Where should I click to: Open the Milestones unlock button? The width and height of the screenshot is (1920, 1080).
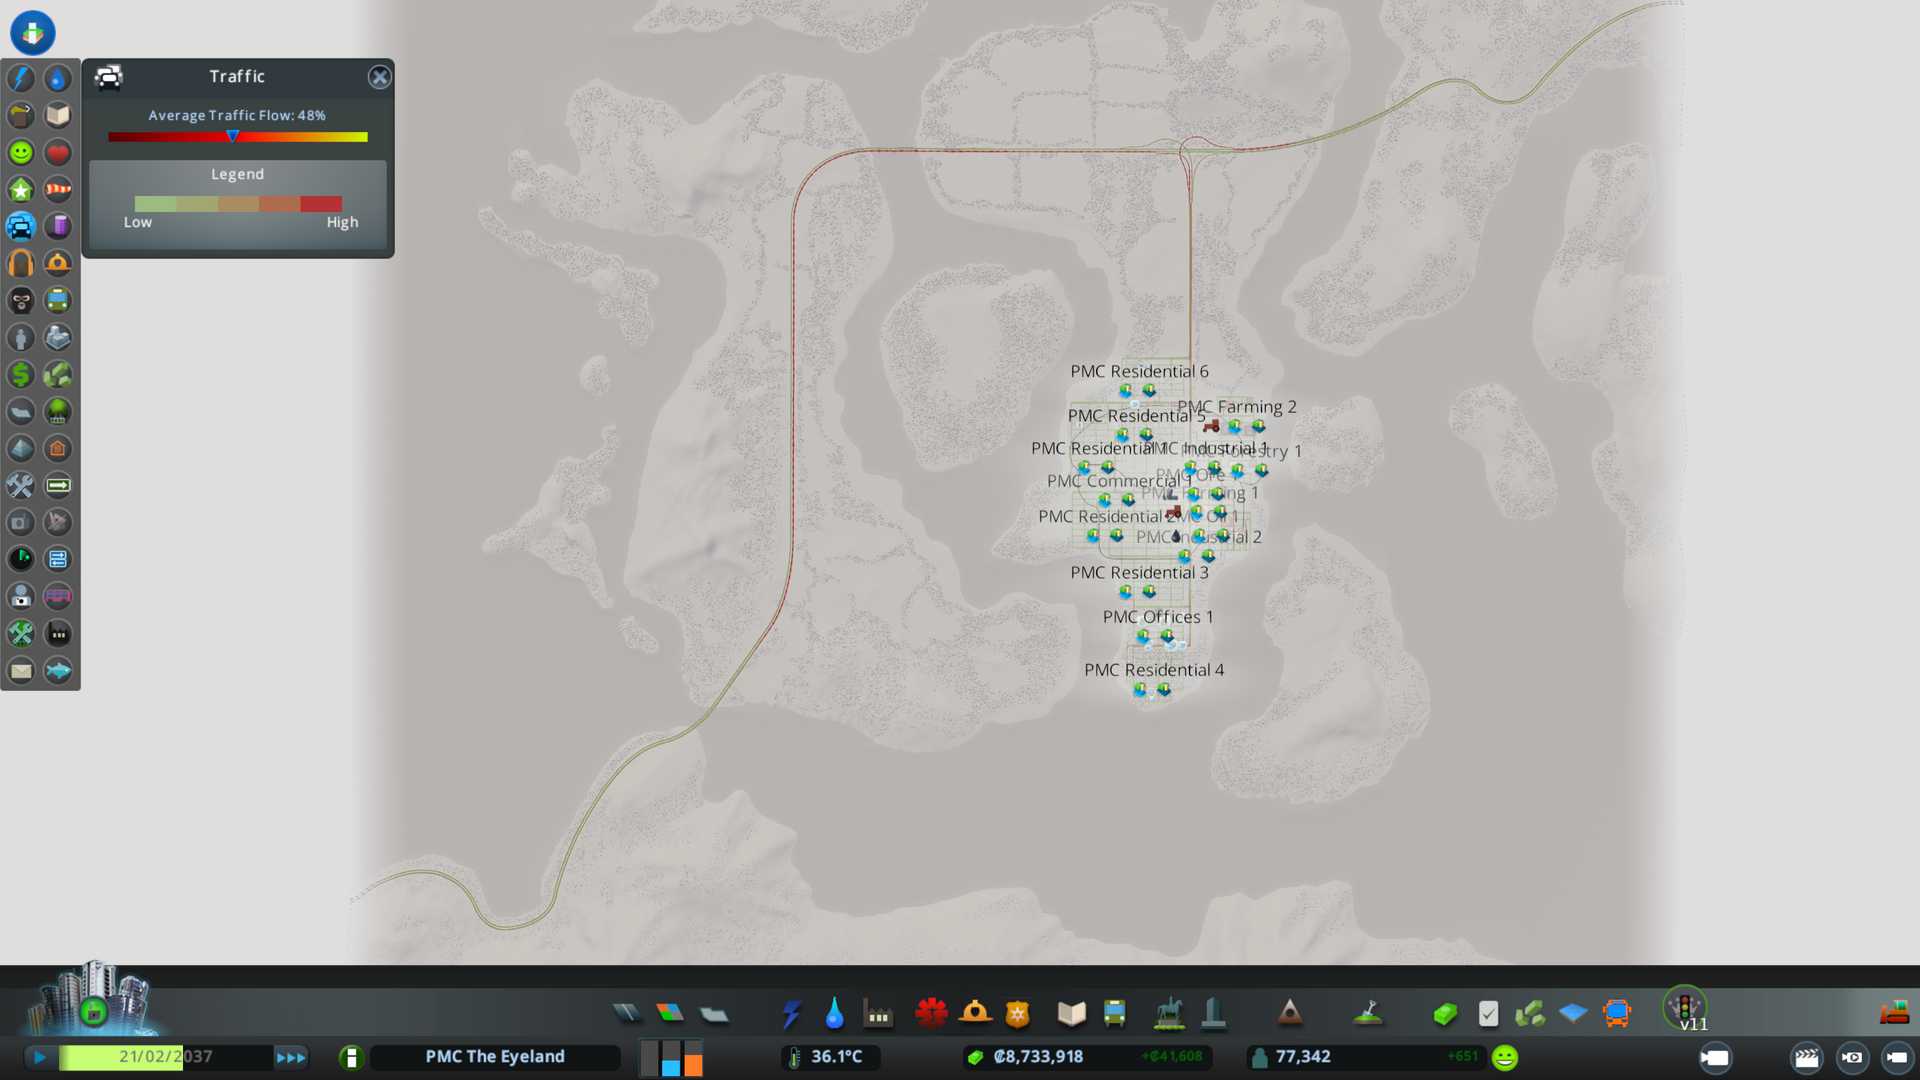point(92,1010)
